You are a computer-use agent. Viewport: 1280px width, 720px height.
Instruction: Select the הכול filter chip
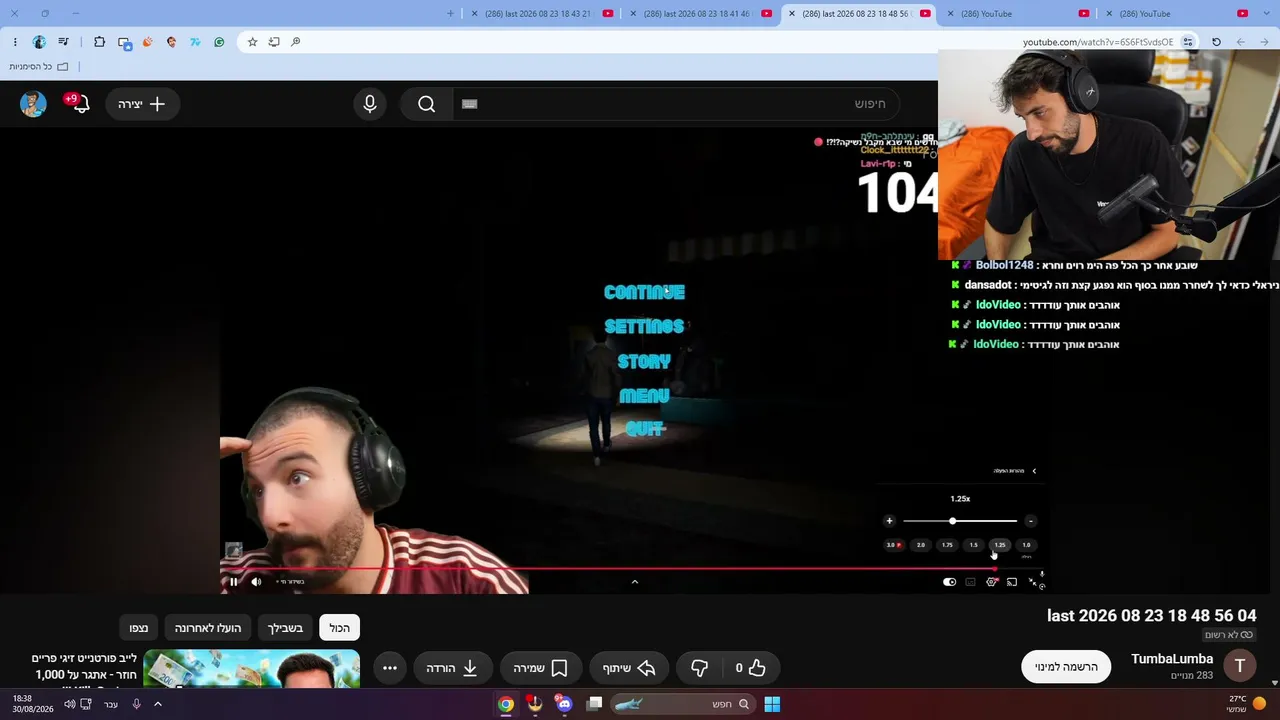point(340,628)
